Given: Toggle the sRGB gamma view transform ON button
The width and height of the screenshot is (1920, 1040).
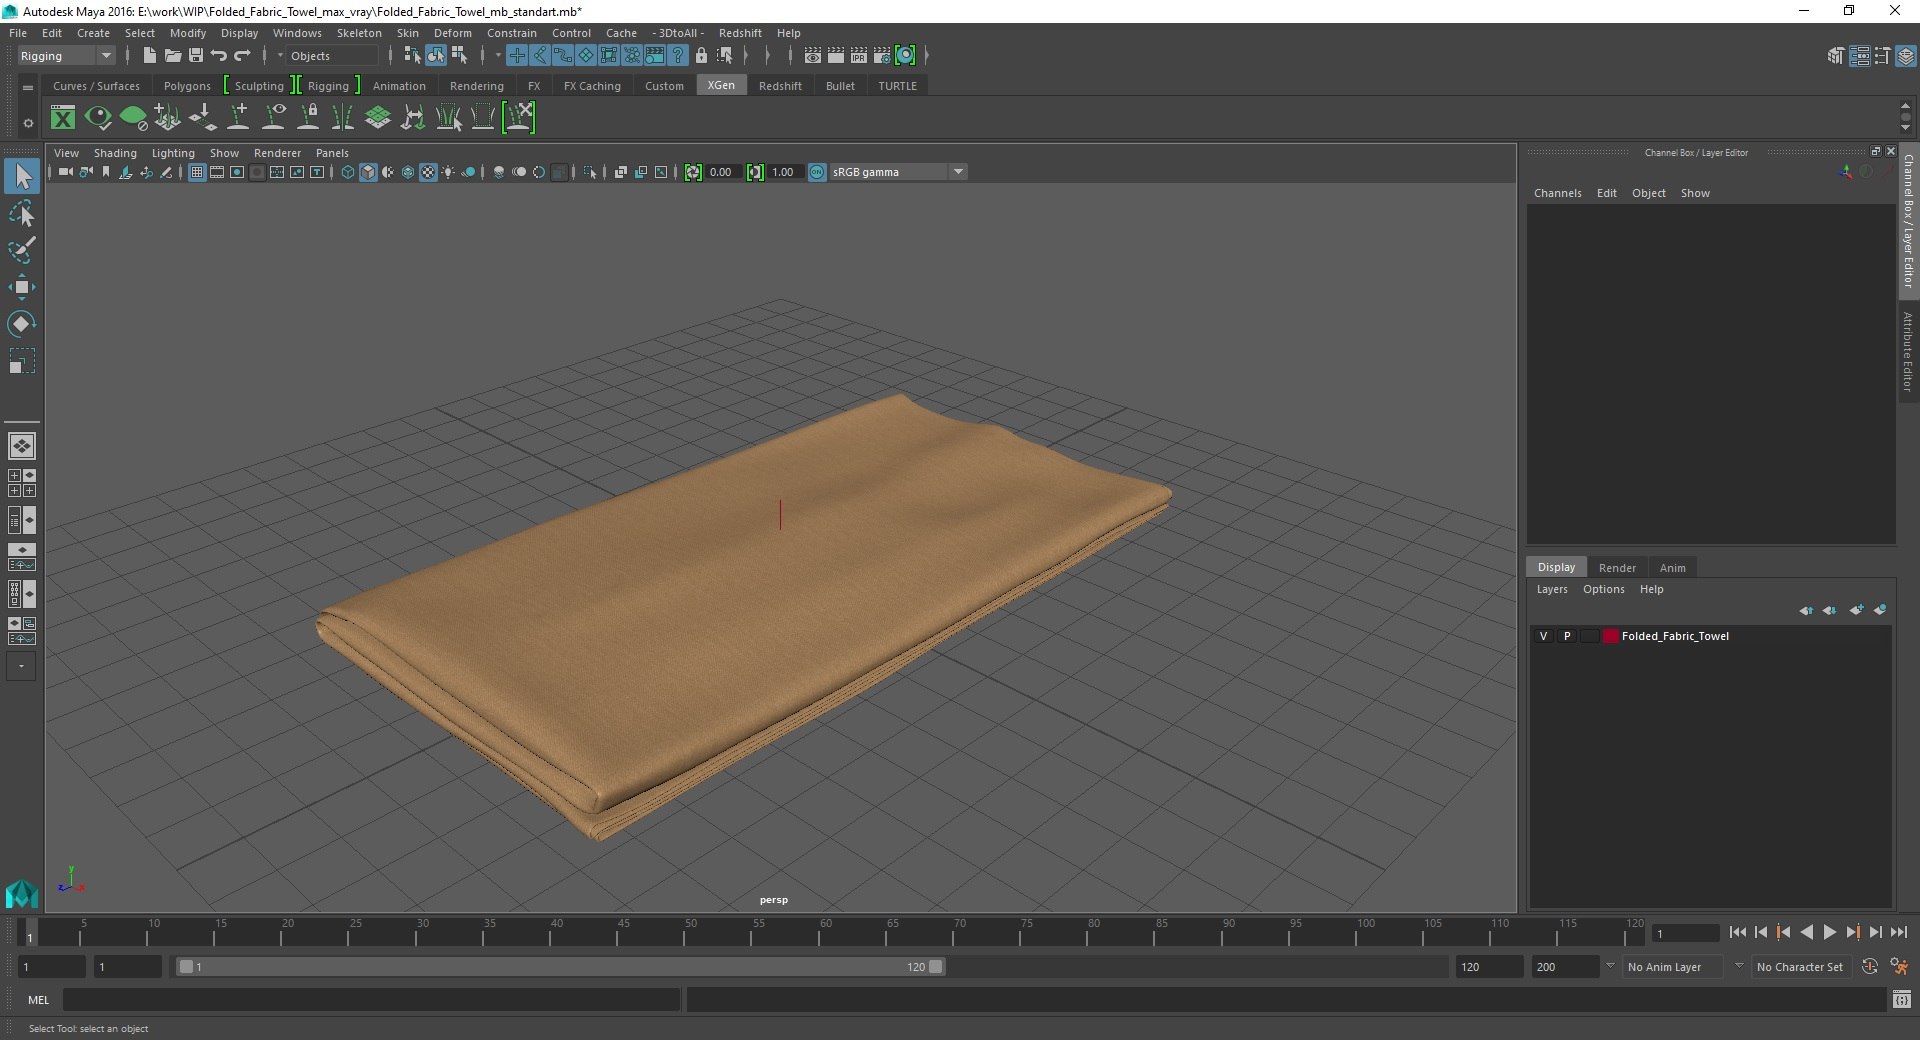Looking at the screenshot, I should coord(817,172).
